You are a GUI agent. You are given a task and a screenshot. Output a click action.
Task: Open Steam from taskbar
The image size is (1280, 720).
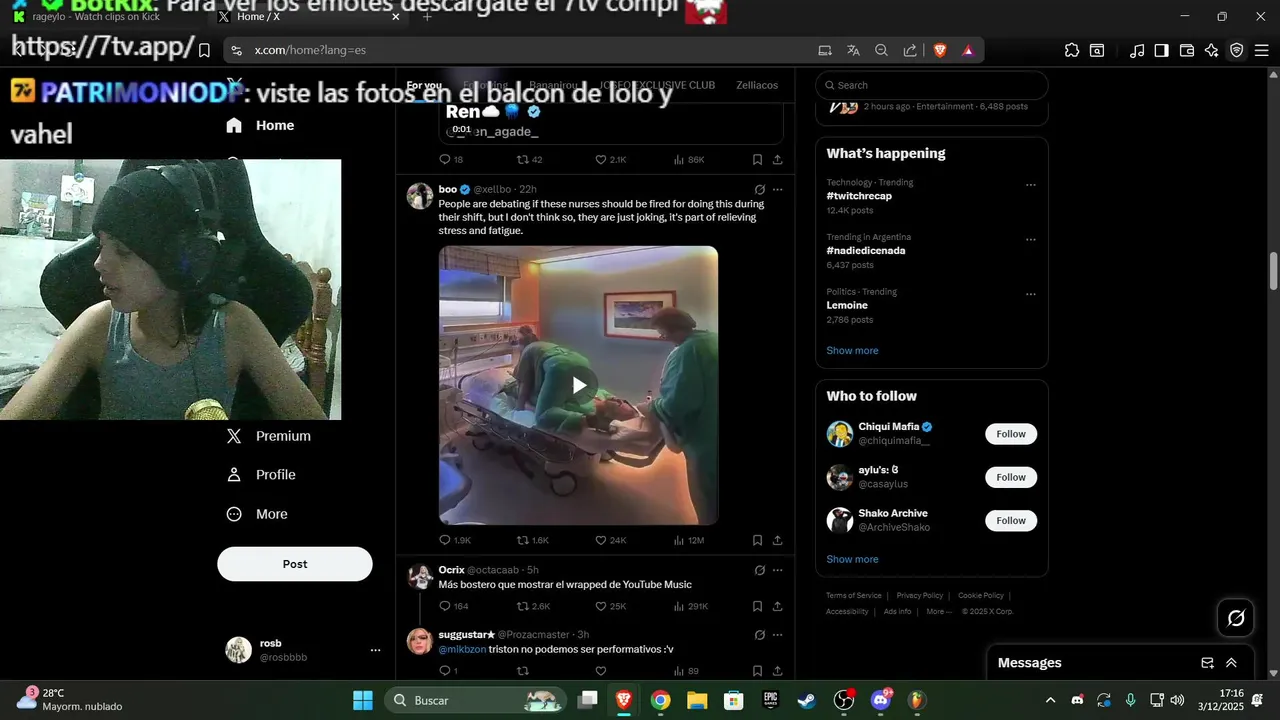[x=806, y=700]
